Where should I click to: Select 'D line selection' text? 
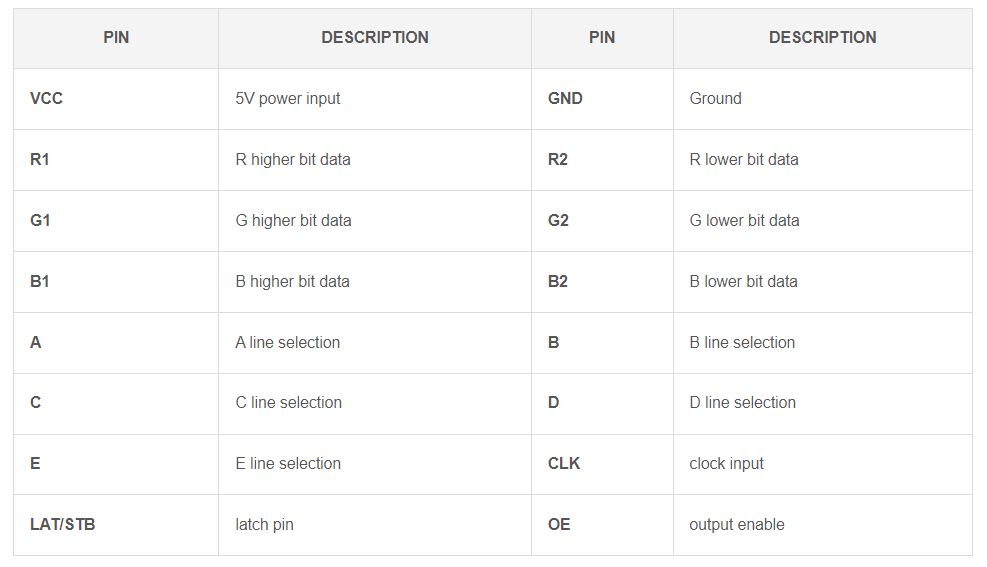click(743, 402)
